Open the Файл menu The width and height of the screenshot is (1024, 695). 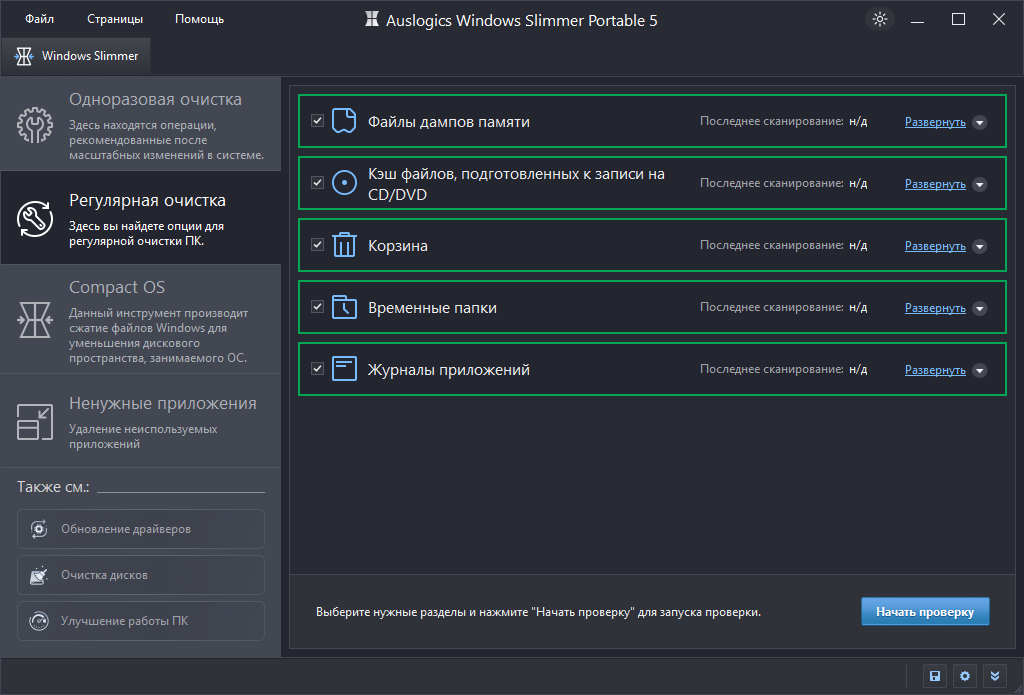(x=40, y=19)
